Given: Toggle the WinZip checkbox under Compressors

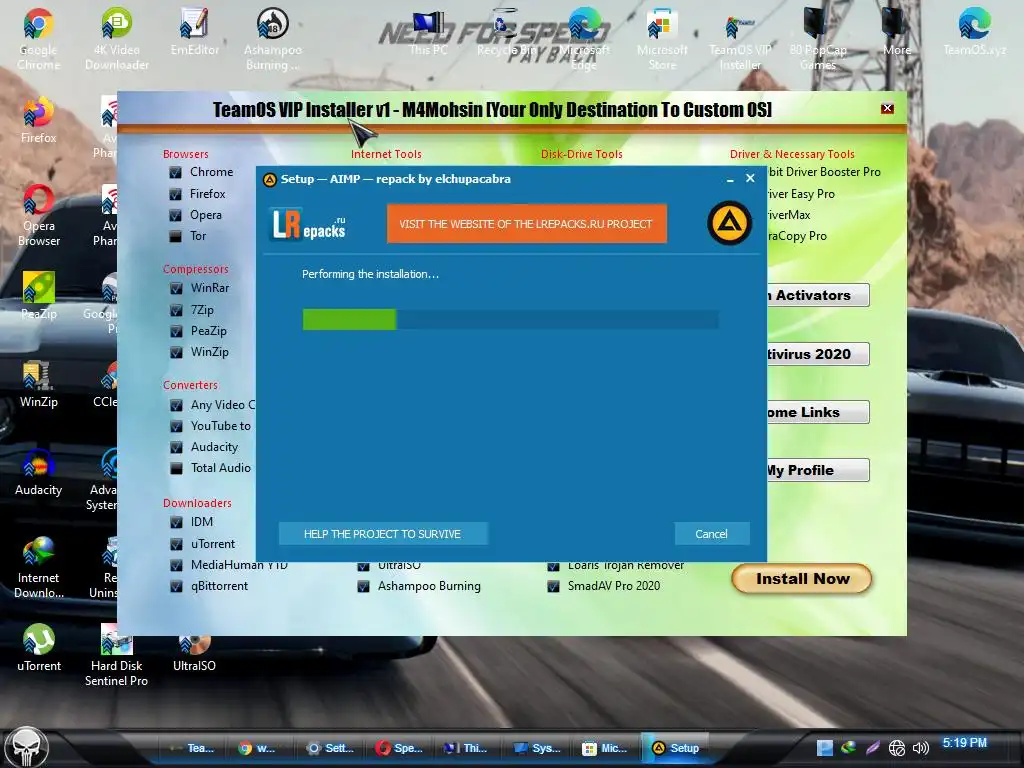Looking at the screenshot, I should click(176, 352).
